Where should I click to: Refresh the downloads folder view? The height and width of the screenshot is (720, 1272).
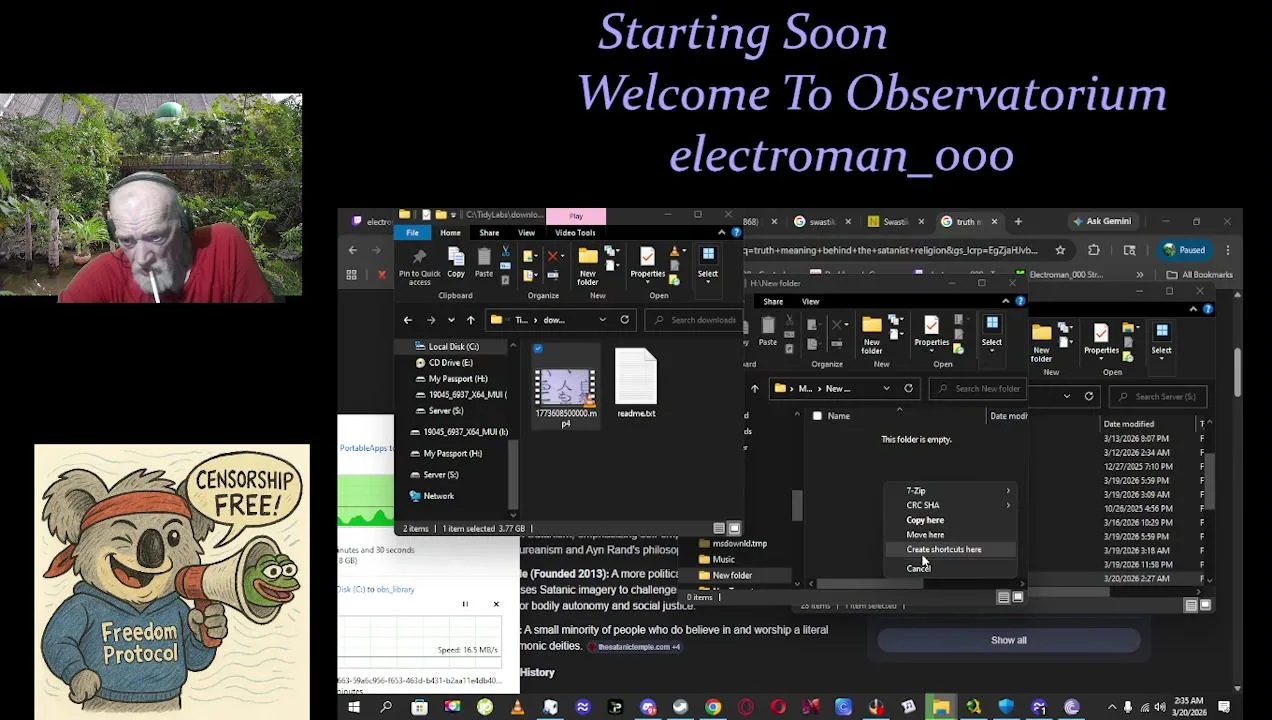click(x=624, y=320)
